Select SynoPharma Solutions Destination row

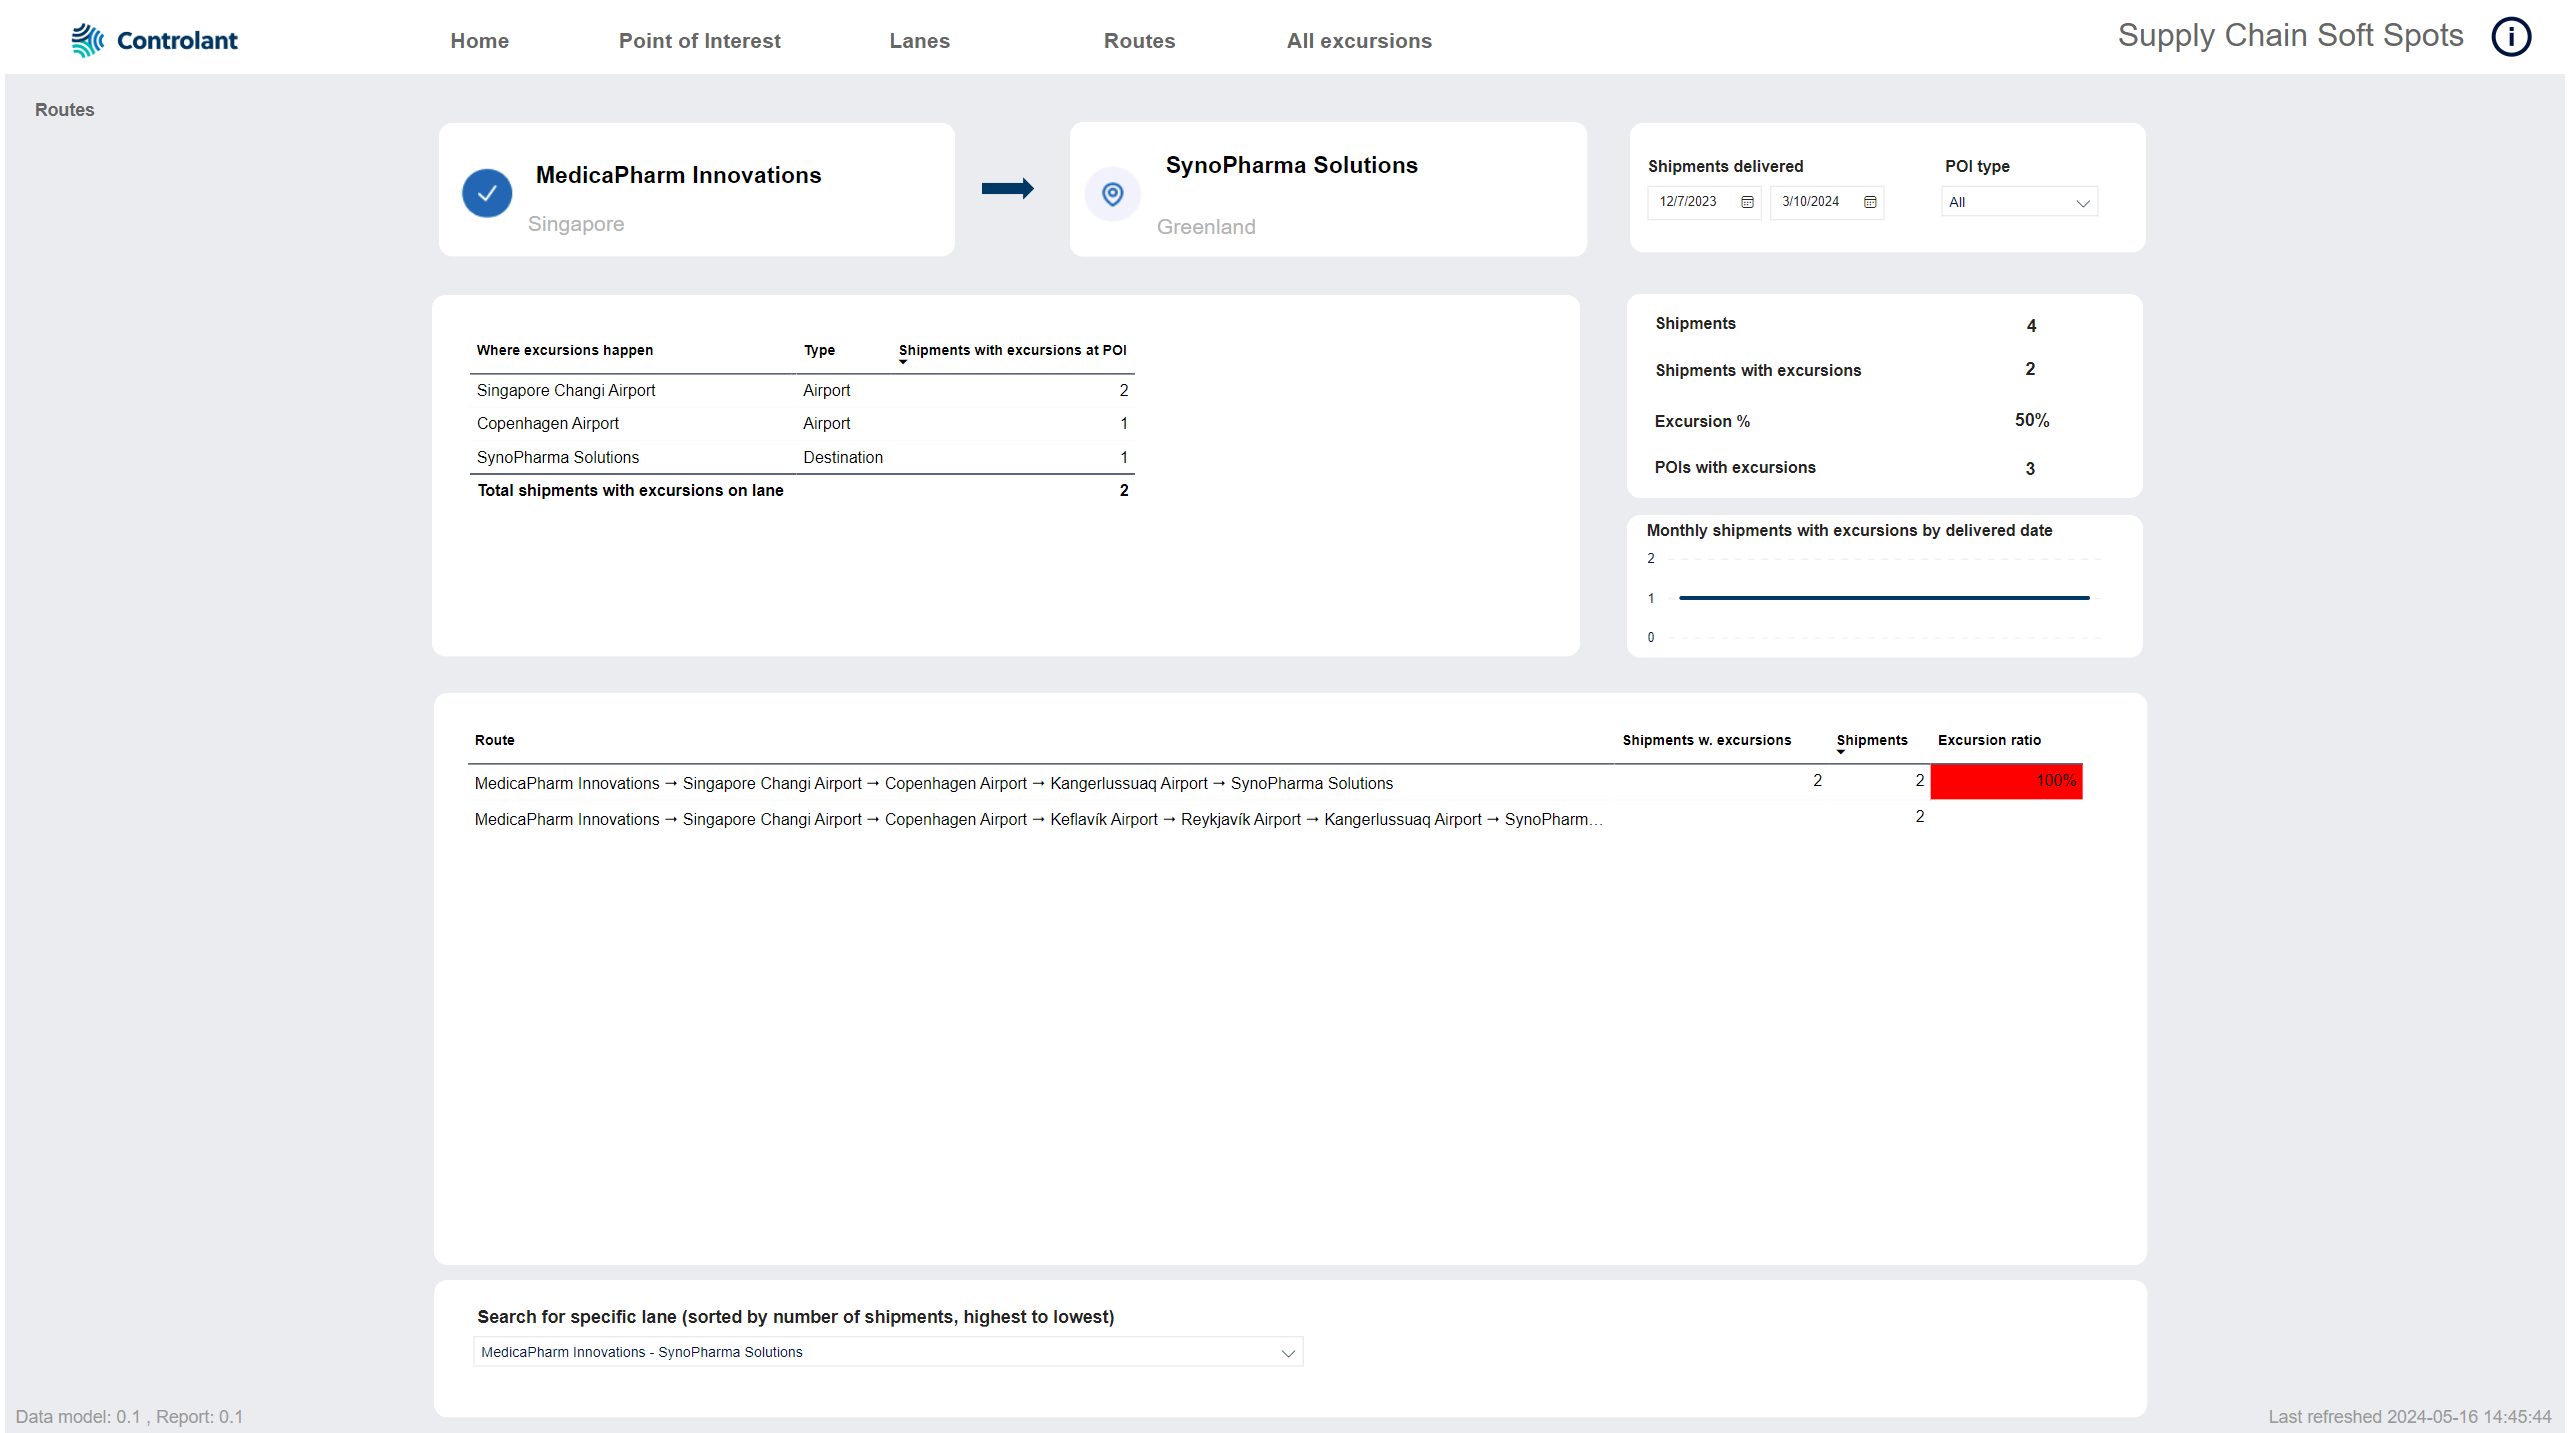801,458
